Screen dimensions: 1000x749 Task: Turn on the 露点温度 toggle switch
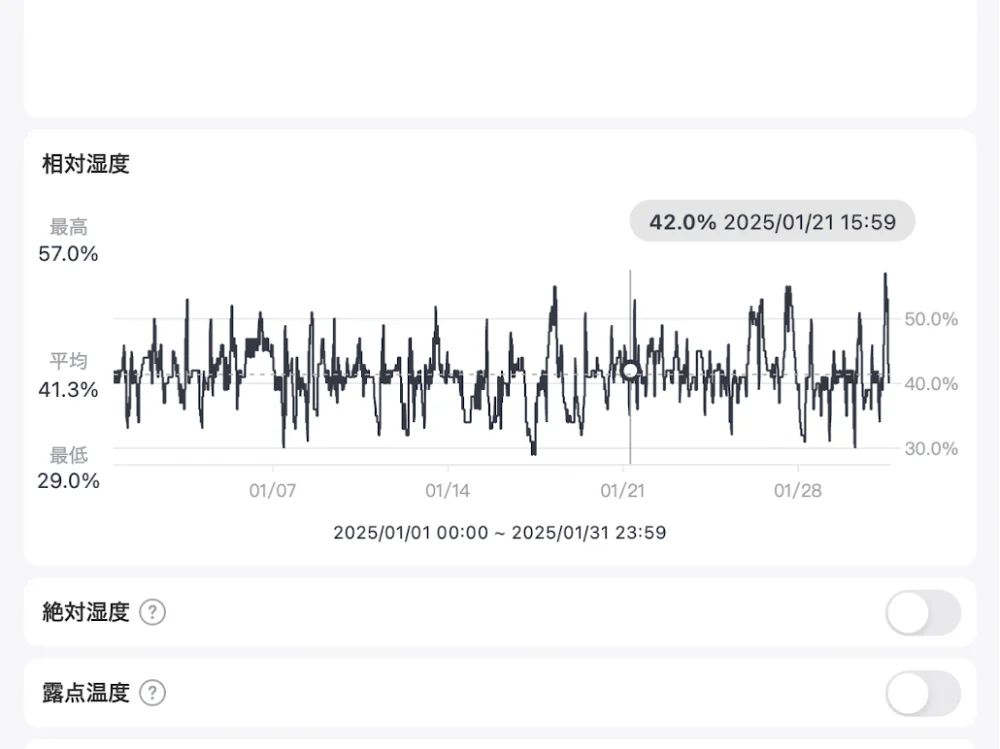click(x=922, y=693)
